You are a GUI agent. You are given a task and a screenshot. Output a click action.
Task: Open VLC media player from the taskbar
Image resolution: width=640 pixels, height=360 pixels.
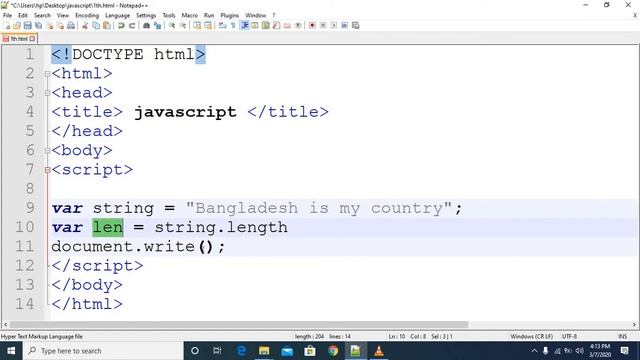tap(379, 351)
